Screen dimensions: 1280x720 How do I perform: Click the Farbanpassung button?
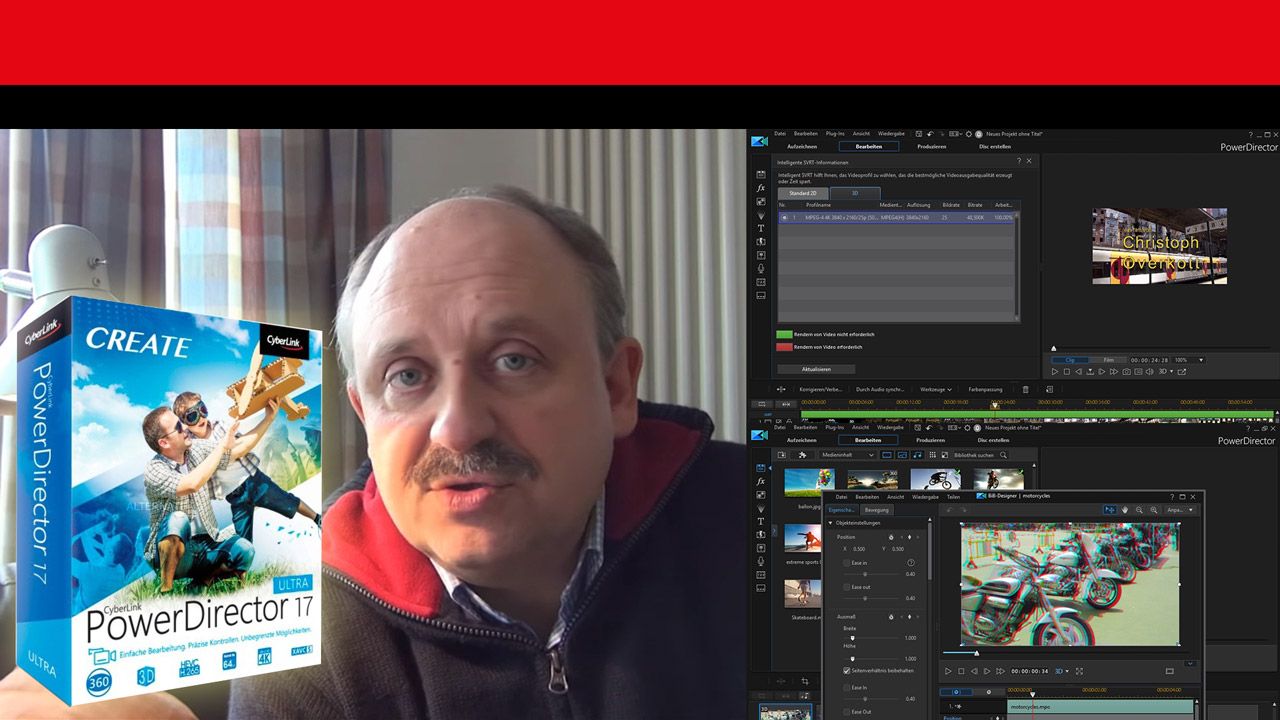click(x=987, y=389)
